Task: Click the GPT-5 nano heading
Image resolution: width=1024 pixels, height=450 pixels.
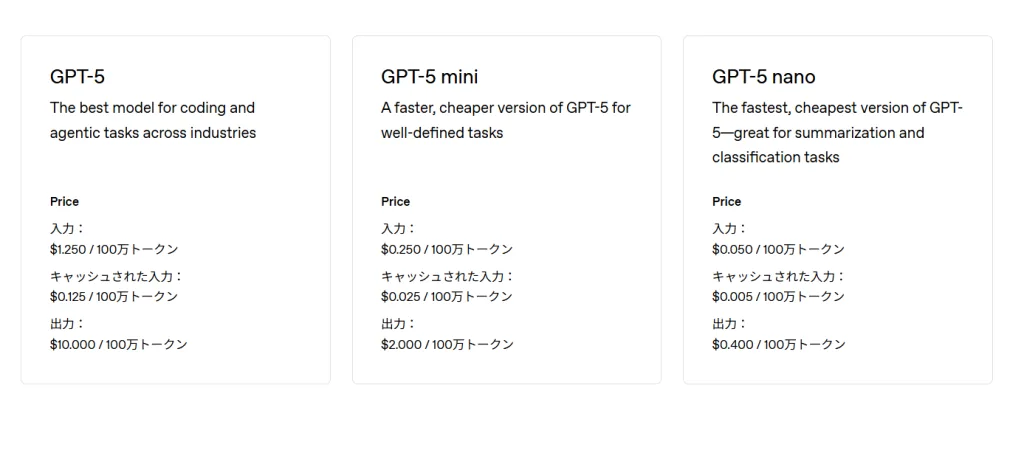Action: 763,77
